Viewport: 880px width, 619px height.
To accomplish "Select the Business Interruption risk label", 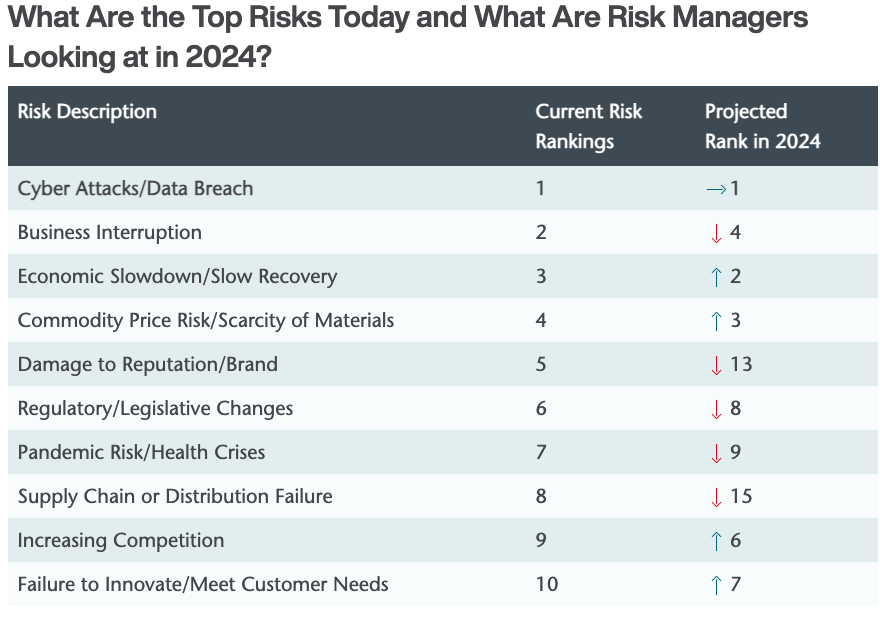I will [110, 232].
